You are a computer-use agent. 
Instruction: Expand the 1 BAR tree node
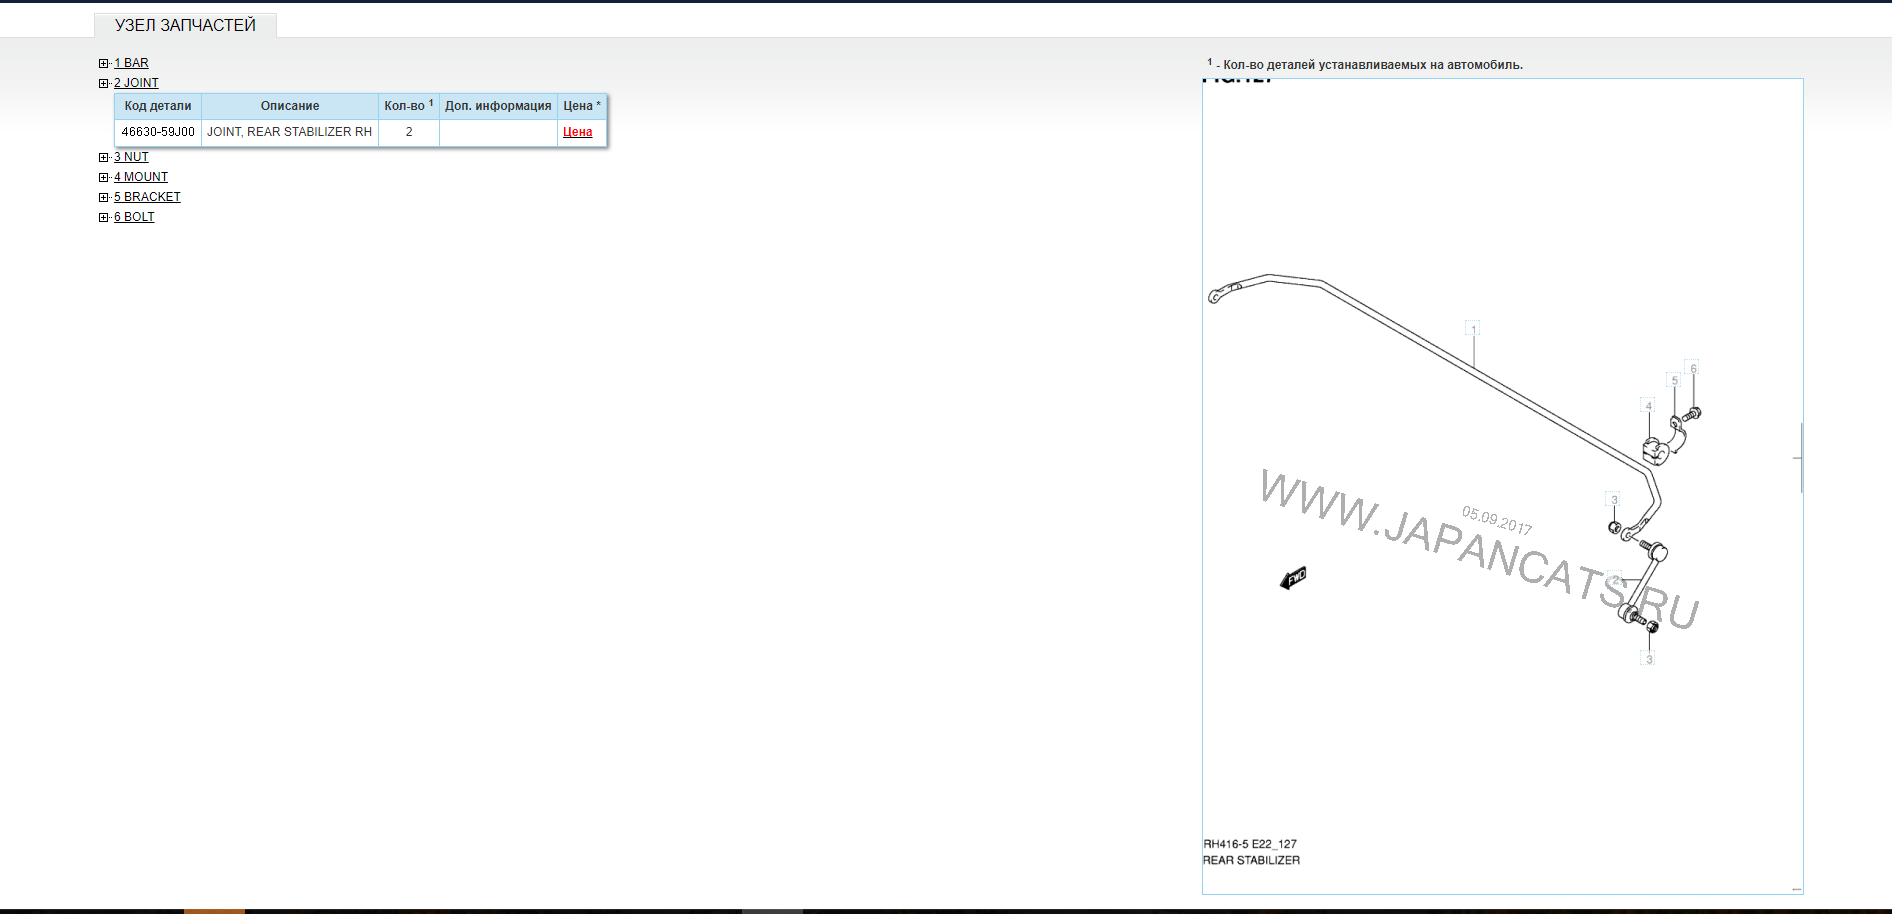(104, 63)
